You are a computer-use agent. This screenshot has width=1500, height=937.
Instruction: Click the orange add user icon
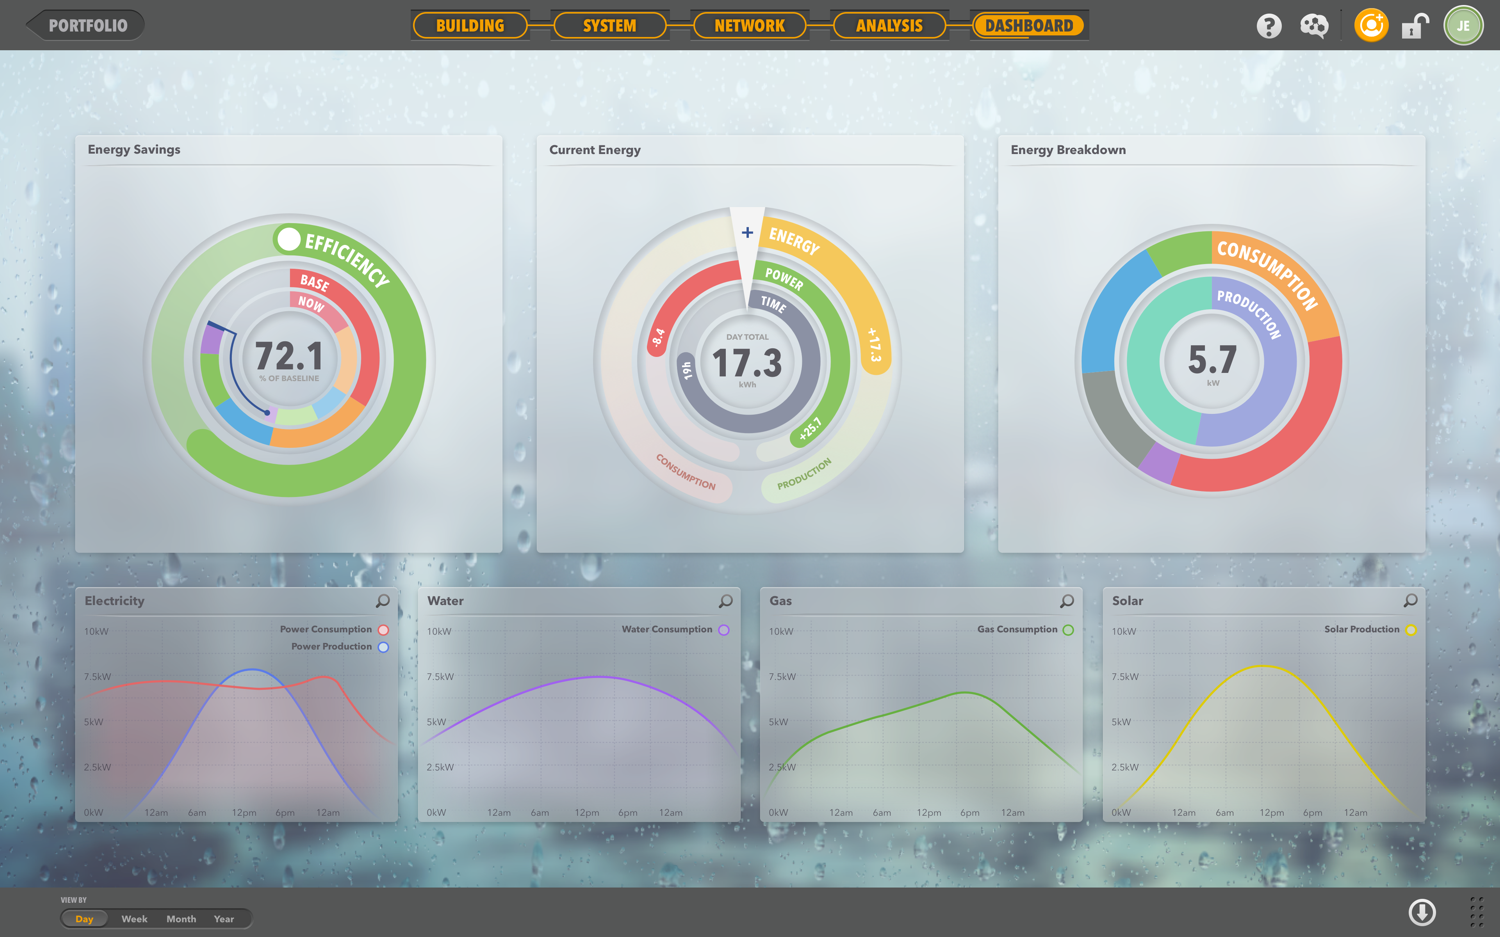click(x=1370, y=25)
